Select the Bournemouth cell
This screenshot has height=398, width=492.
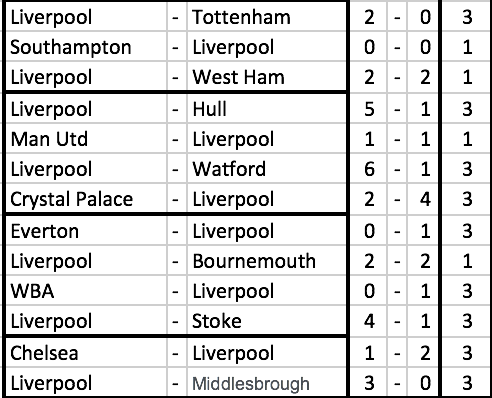(x=266, y=261)
